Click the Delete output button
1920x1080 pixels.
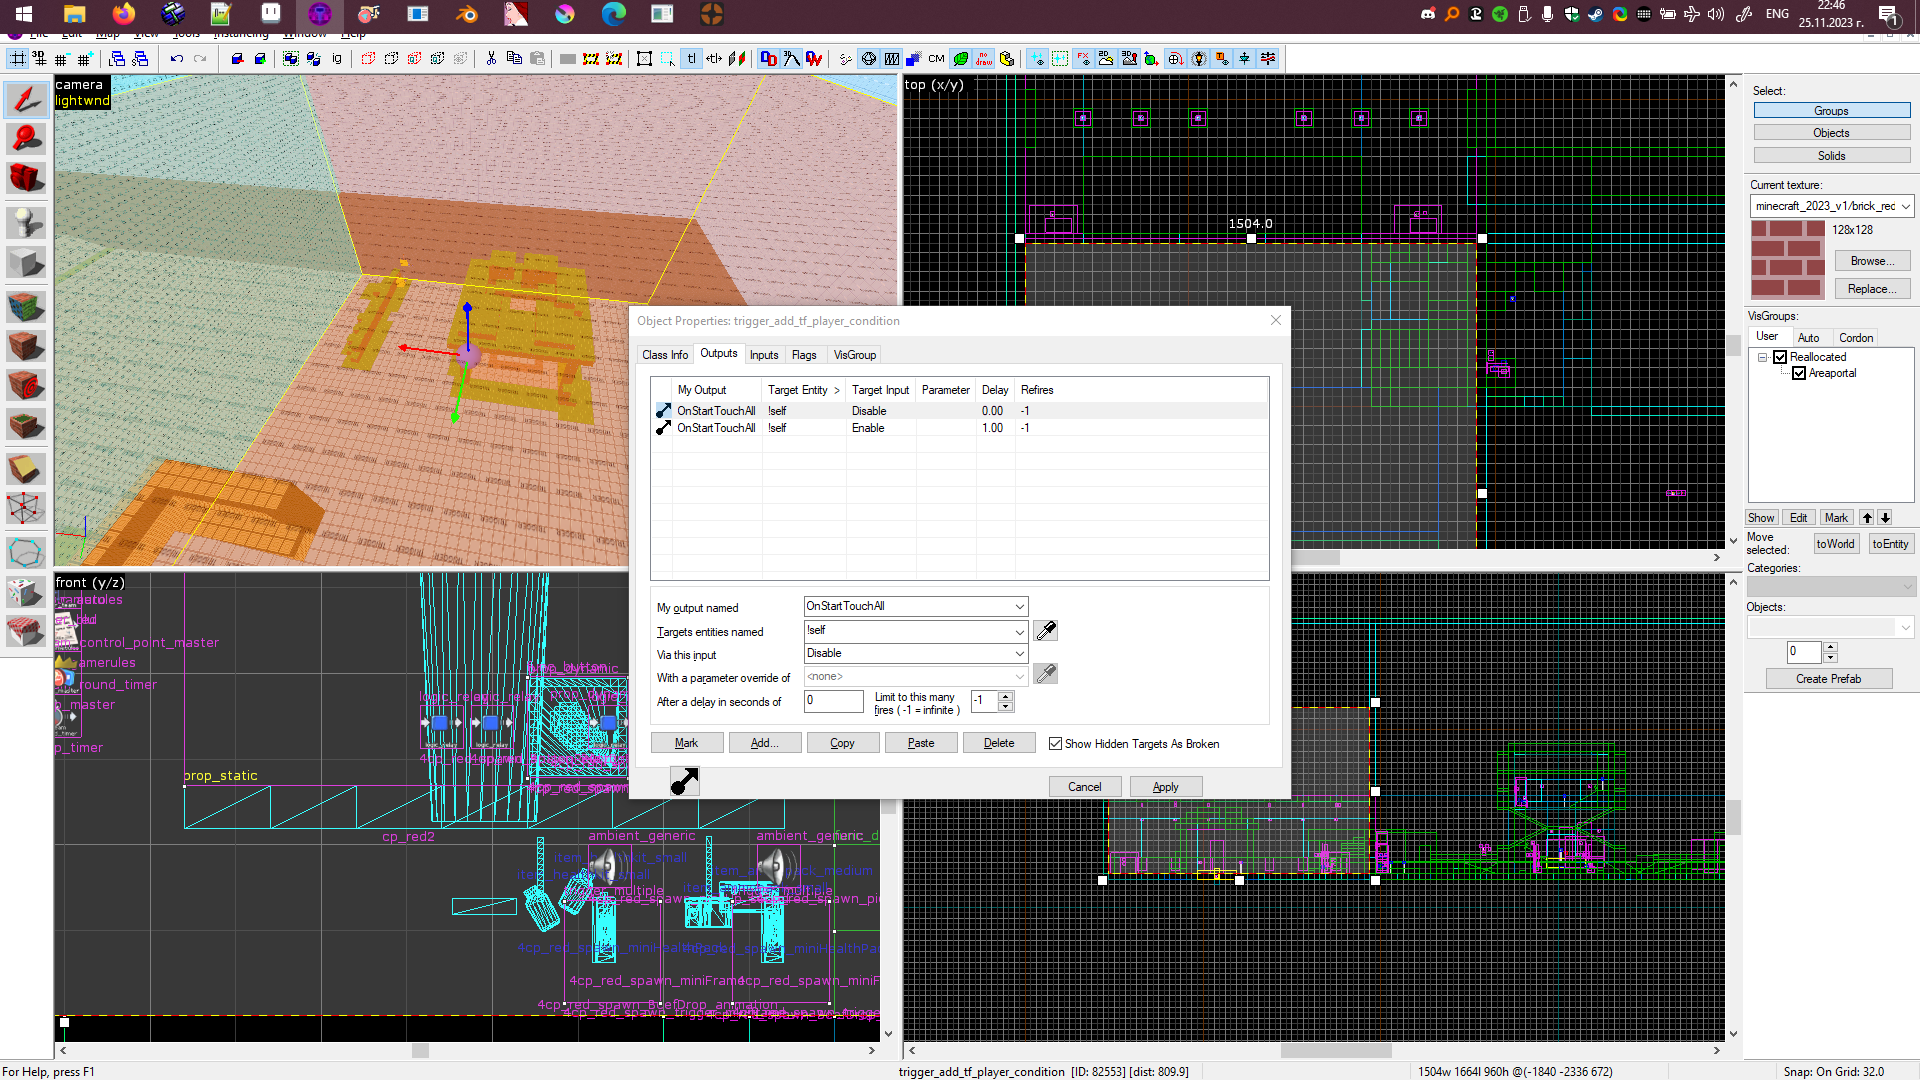999,743
